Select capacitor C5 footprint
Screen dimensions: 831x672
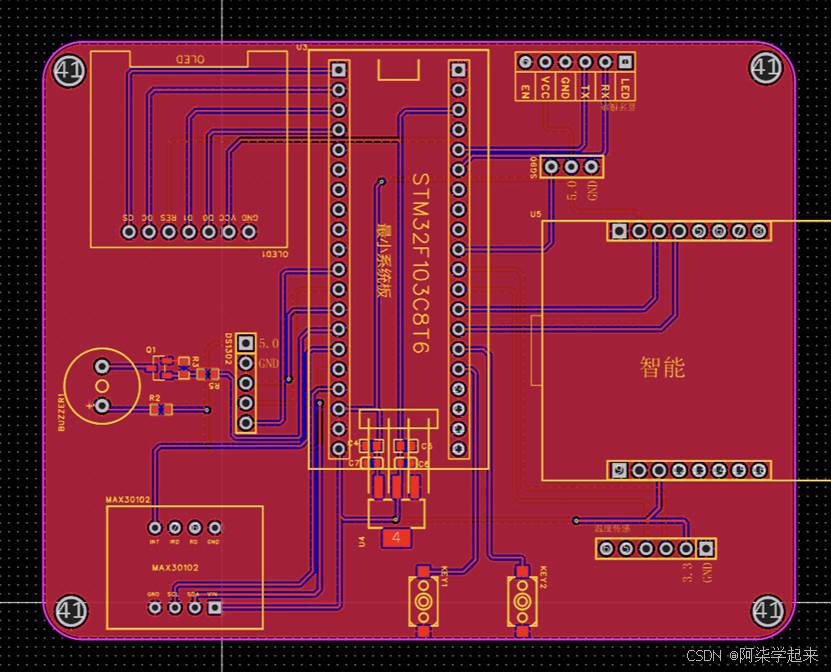tap(405, 446)
